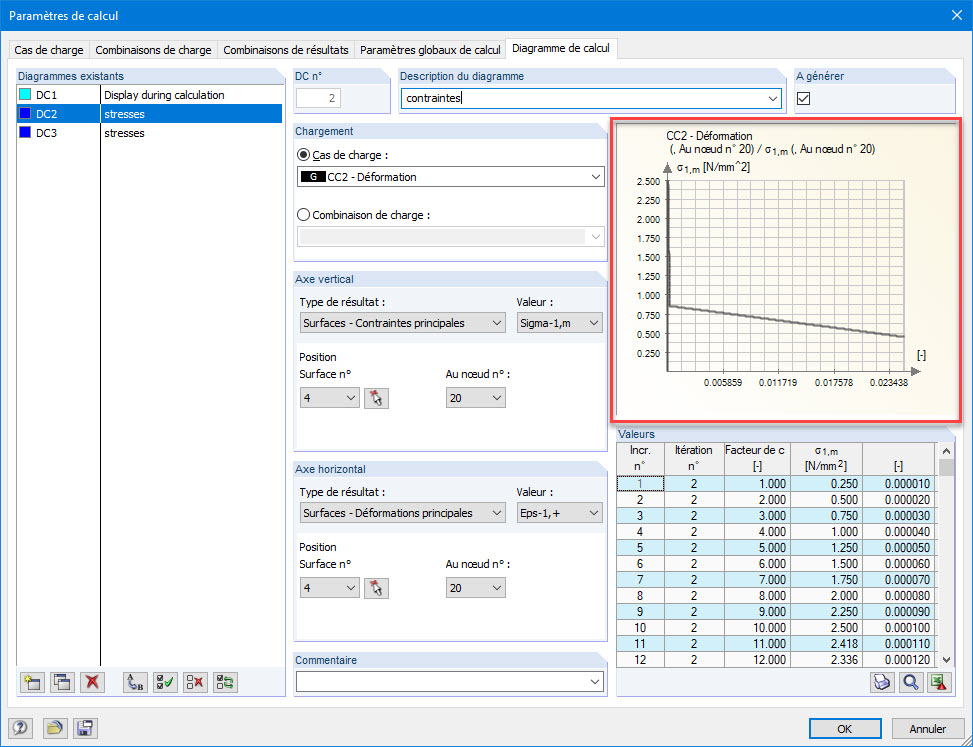This screenshot has width=973, height=747.
Task: Copy the selected diagram
Action: click(x=62, y=682)
